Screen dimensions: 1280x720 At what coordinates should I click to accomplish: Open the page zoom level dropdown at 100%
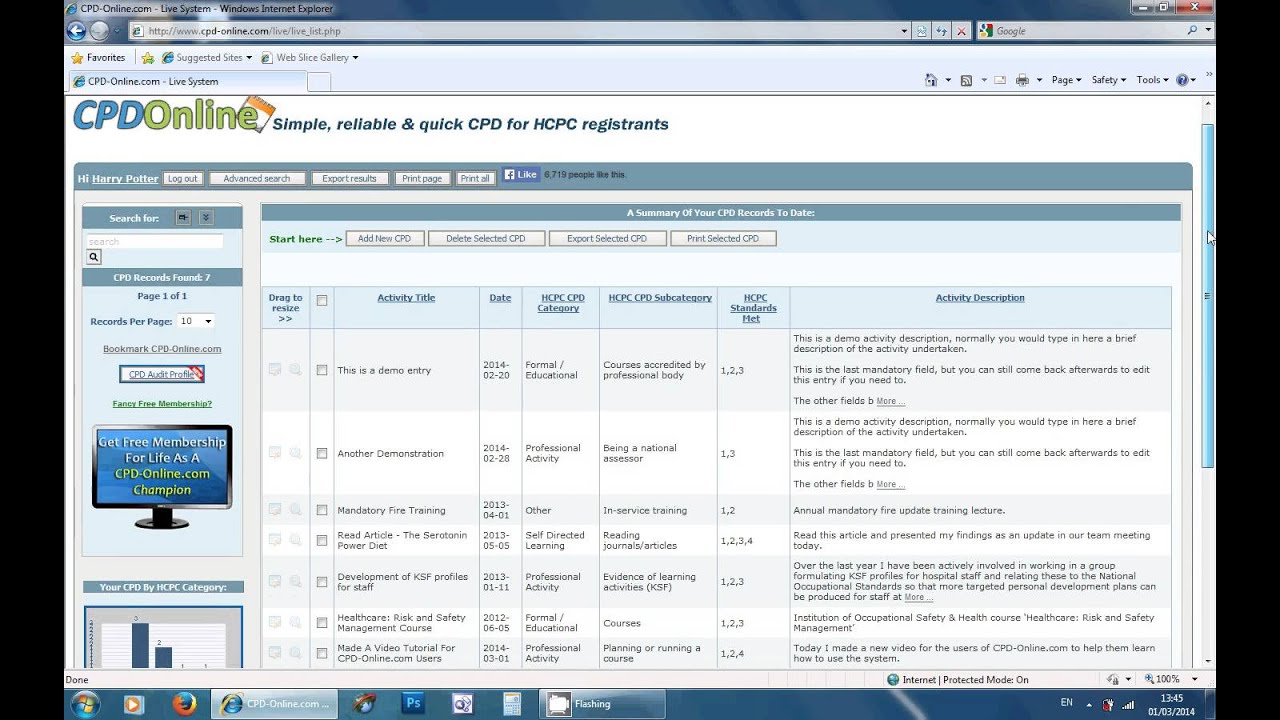(1194, 679)
